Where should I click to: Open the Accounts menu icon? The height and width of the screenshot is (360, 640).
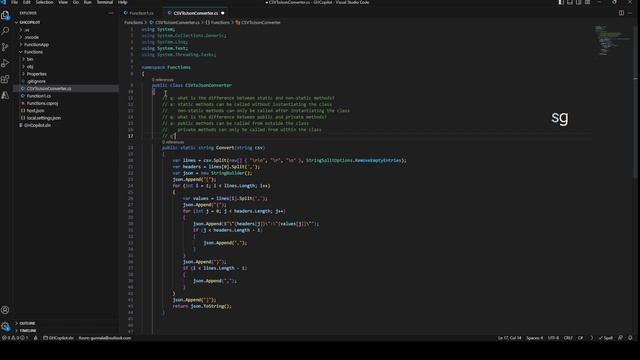(x=5, y=310)
